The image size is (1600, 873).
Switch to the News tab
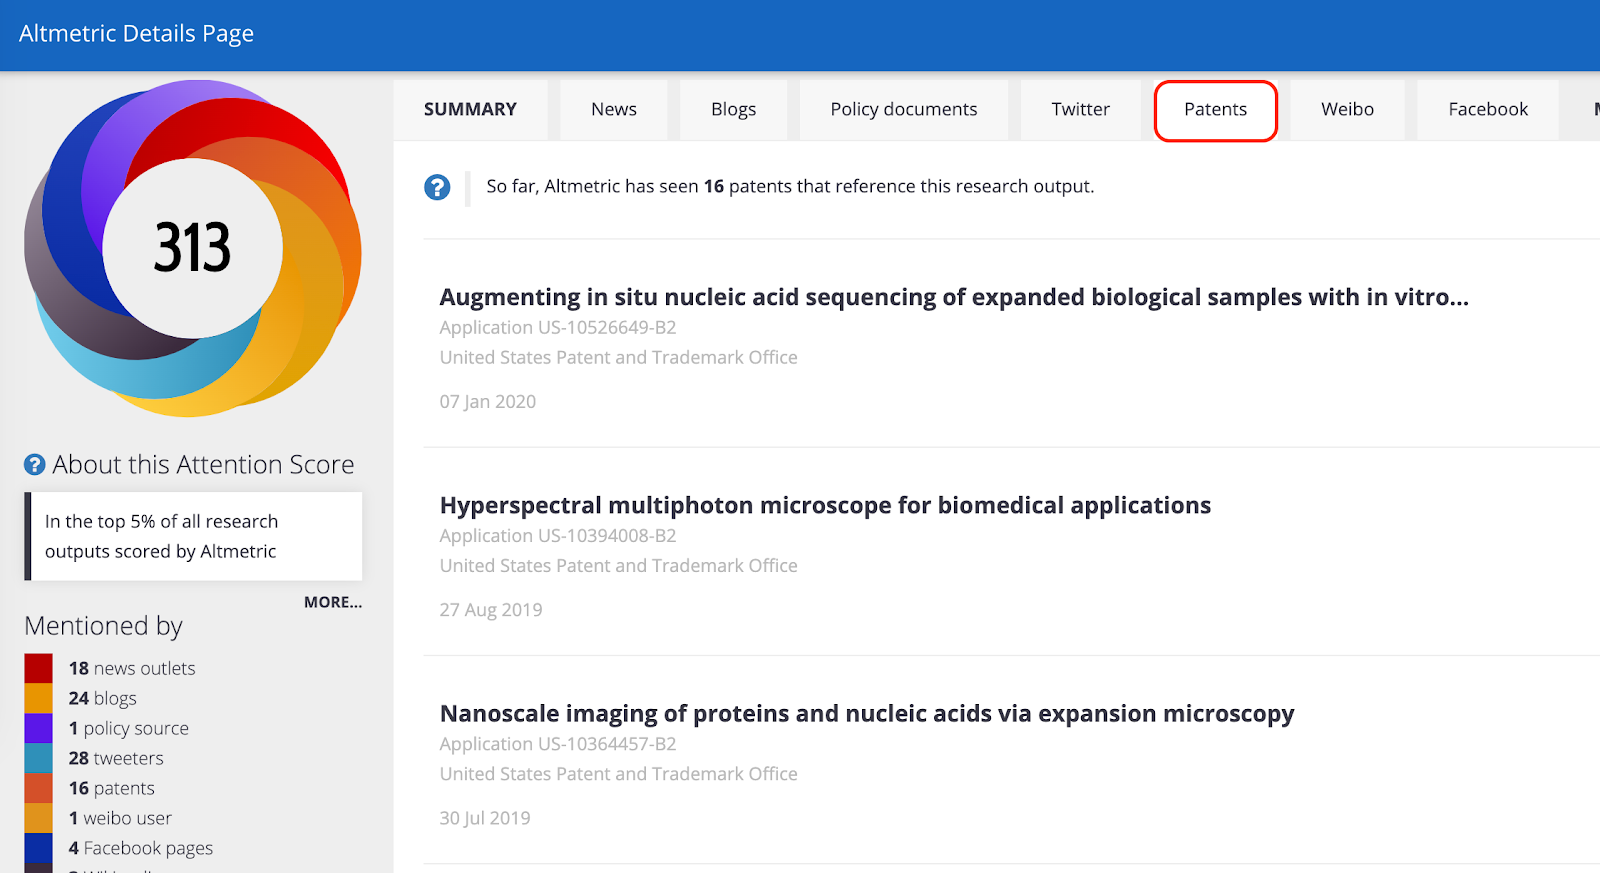(613, 110)
